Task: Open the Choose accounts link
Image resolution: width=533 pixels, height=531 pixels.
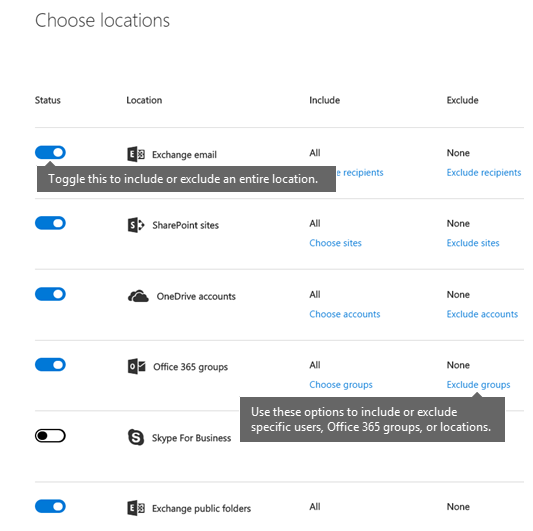Action: (x=345, y=314)
